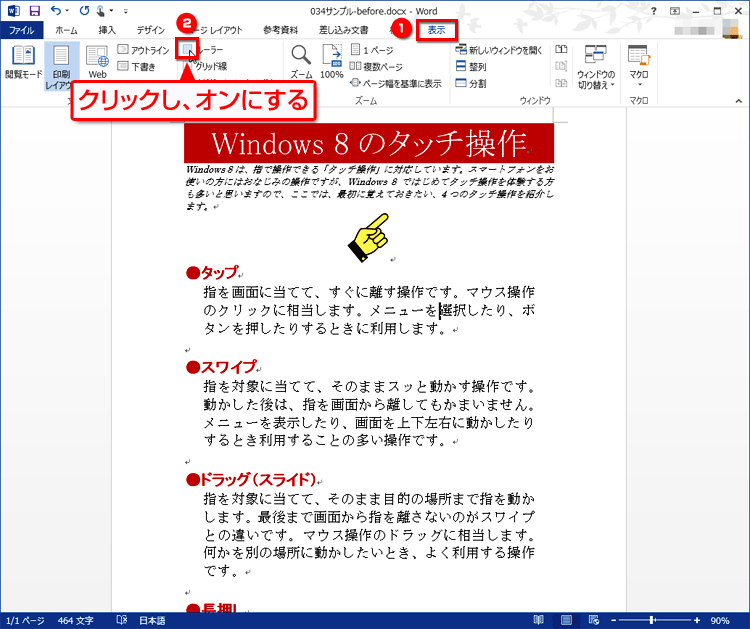Click the proofing errors icon

point(121,620)
